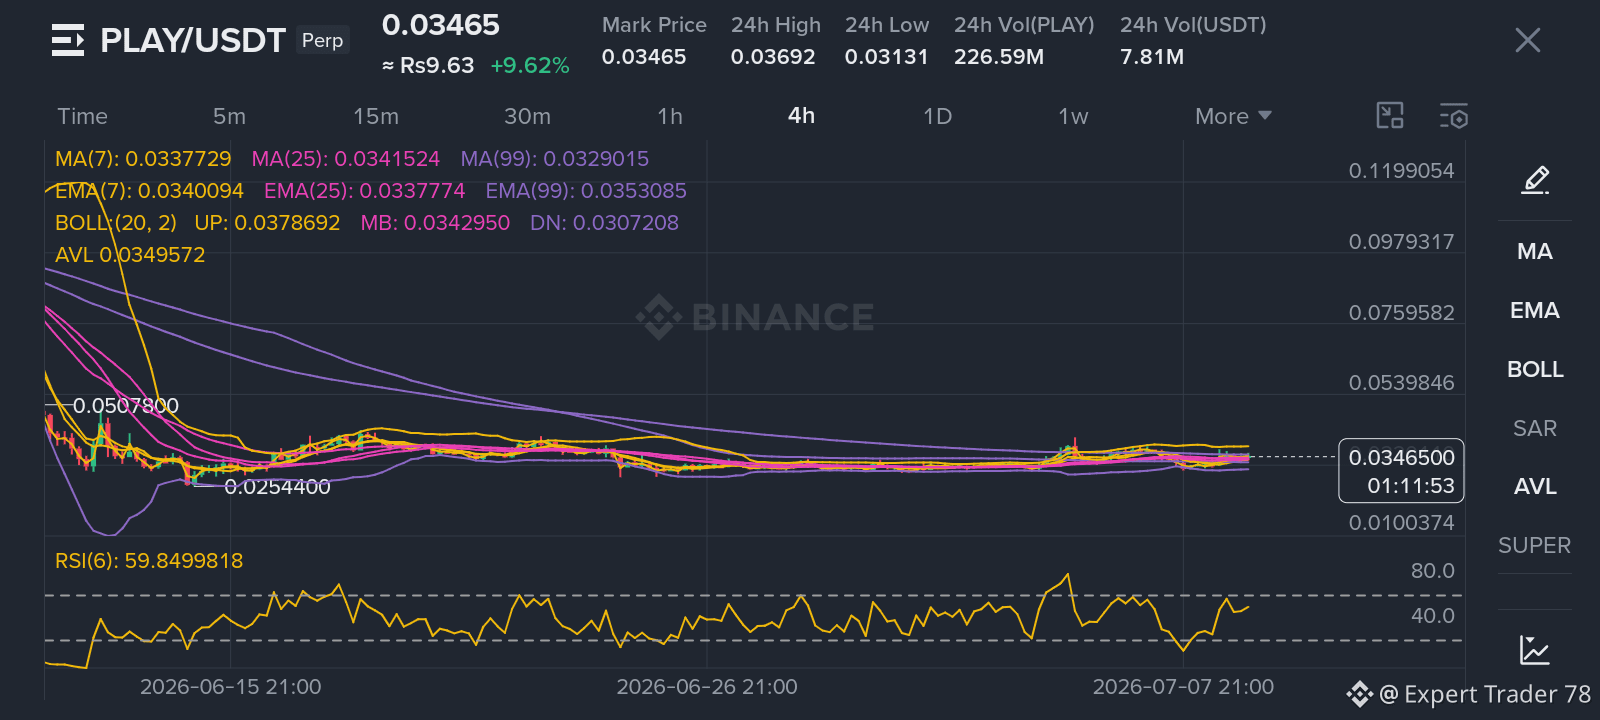Click the +9.62% change value

click(x=530, y=66)
